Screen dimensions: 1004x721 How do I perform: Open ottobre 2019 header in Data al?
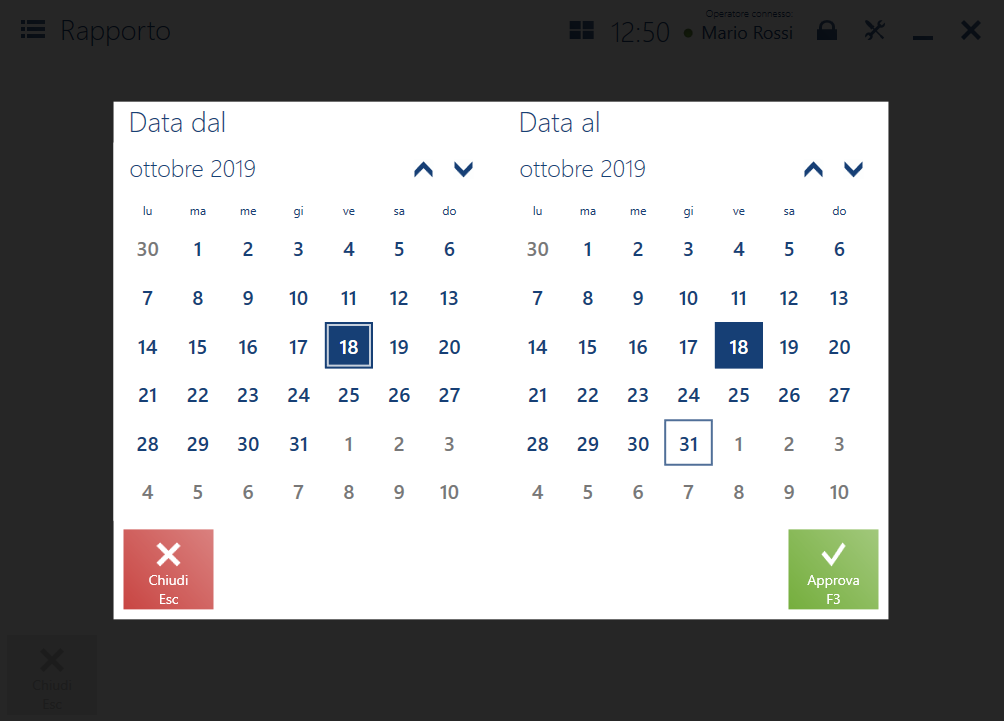pos(583,169)
